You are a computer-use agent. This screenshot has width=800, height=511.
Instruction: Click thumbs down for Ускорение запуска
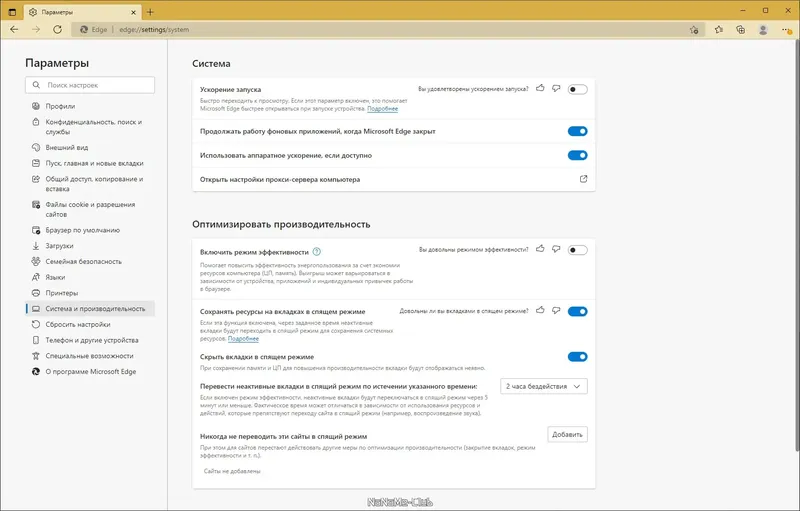pos(556,88)
